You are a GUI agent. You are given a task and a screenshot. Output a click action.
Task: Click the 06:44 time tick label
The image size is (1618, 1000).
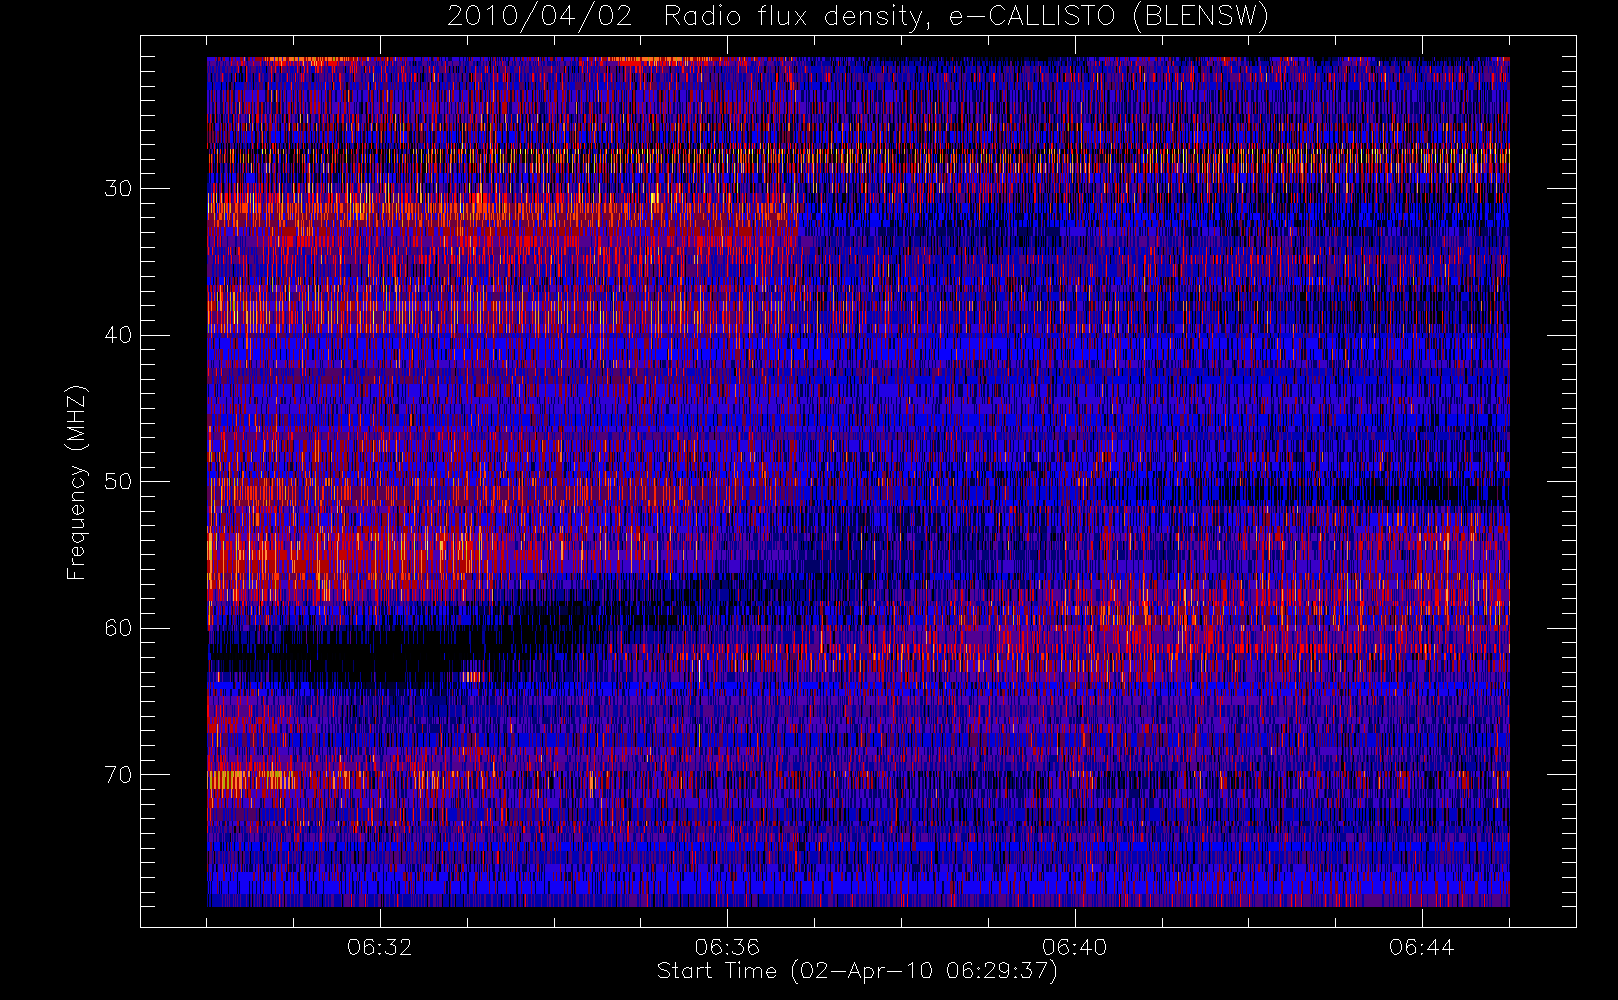1422,947
